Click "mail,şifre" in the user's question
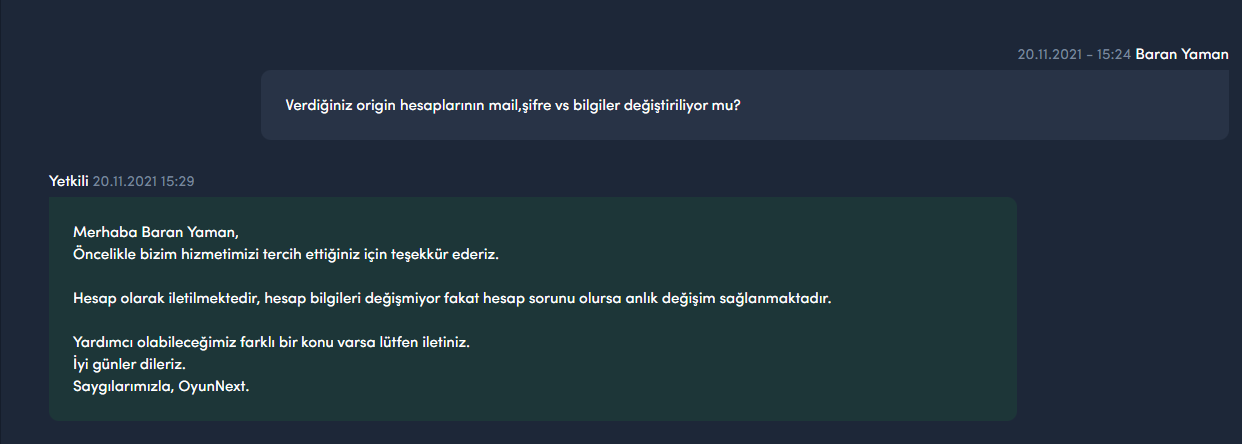 click(x=515, y=104)
